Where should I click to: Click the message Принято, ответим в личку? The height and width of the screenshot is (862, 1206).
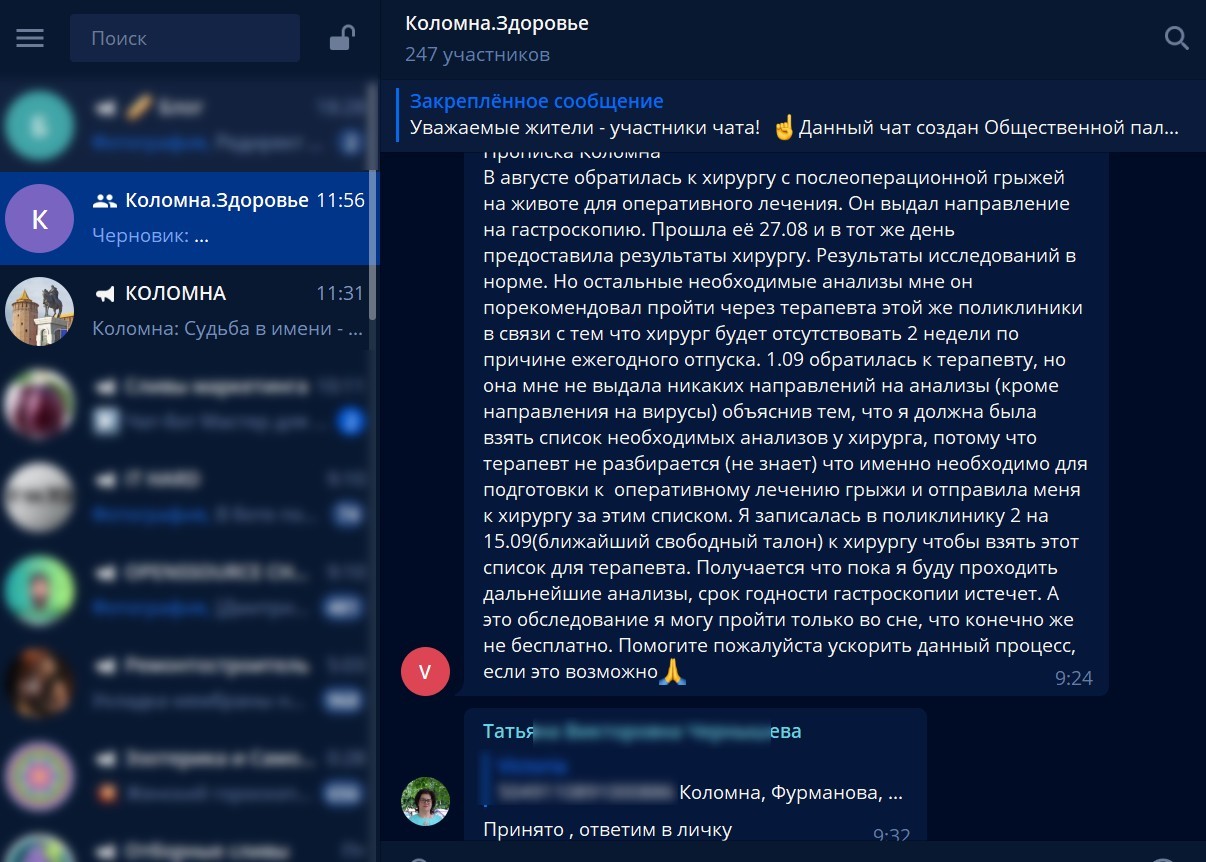point(607,829)
